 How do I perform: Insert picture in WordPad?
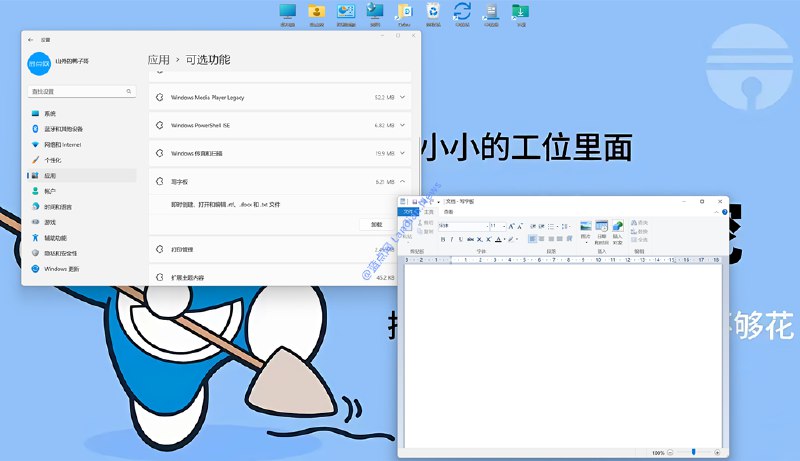click(586, 231)
